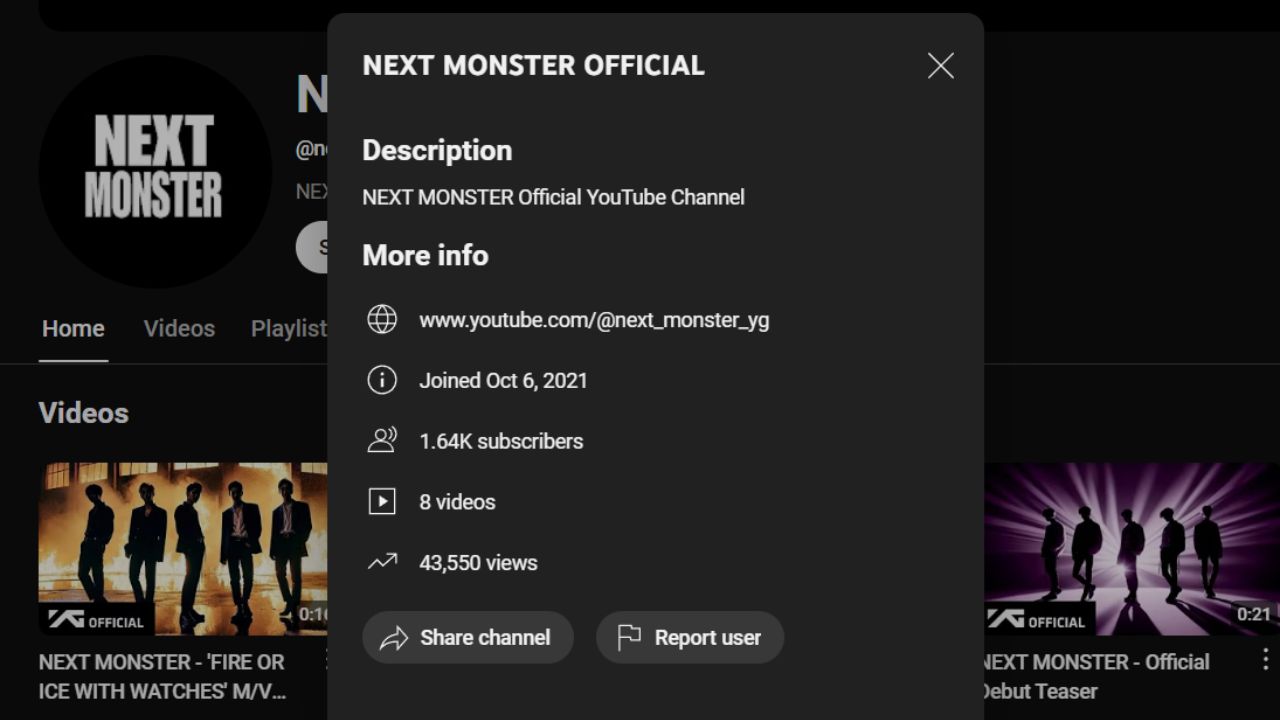Click the 'FIRE OR ICE WITH WATCHES' M/V title

tap(163, 676)
